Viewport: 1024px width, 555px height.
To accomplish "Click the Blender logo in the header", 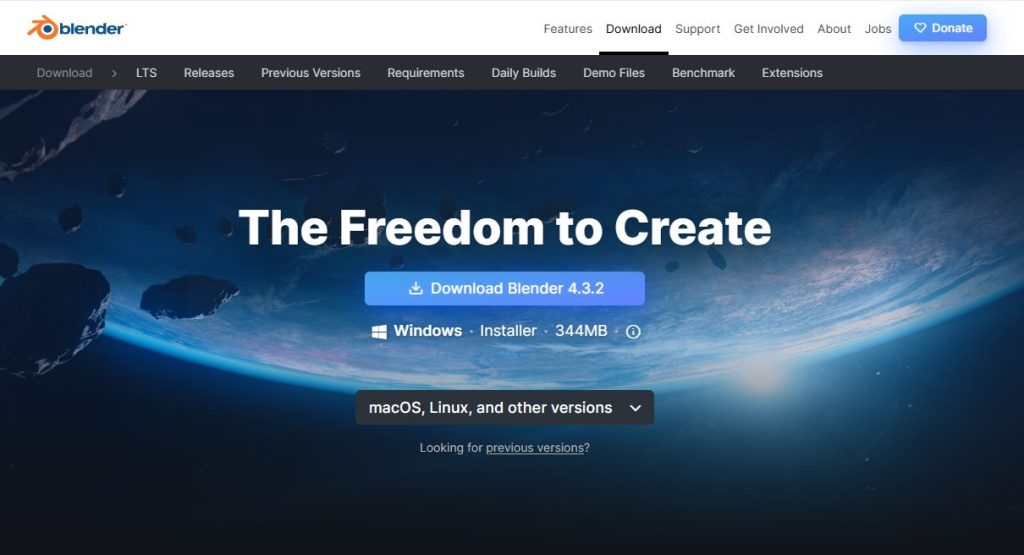I will pyautogui.click(x=76, y=28).
